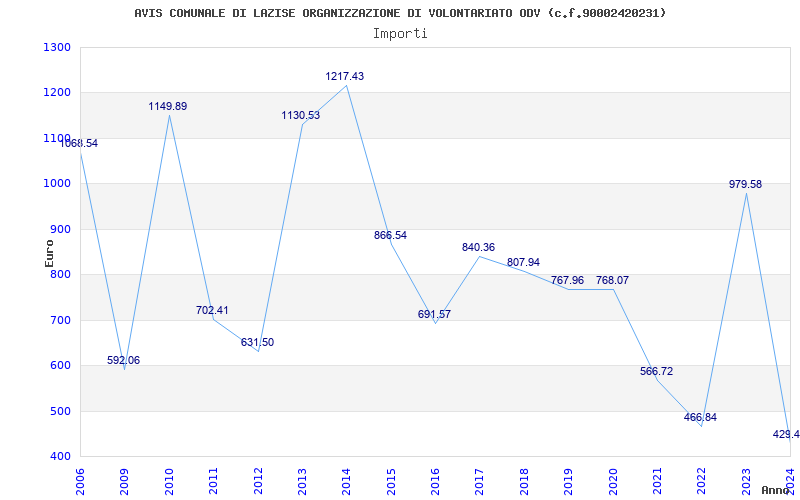Select the 767.96 data label

click(567, 281)
